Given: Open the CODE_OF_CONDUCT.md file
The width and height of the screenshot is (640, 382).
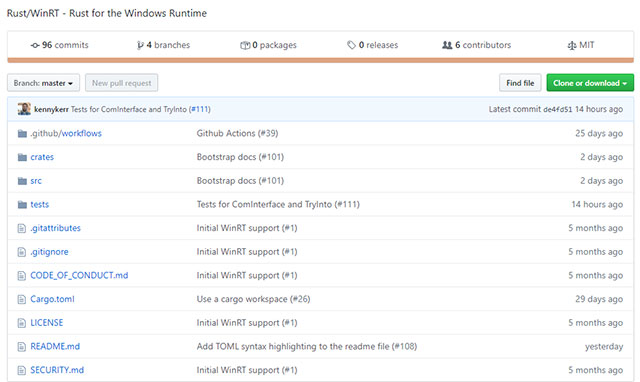Looking at the screenshot, I should pyautogui.click(x=79, y=275).
